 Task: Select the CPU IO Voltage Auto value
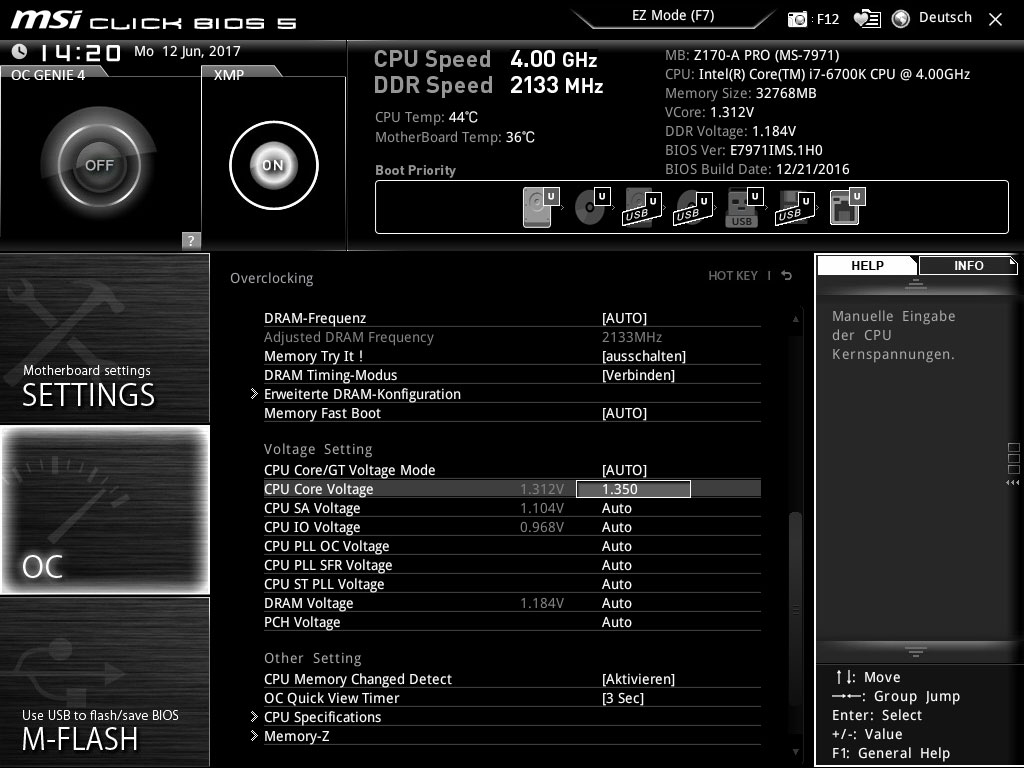click(x=616, y=526)
